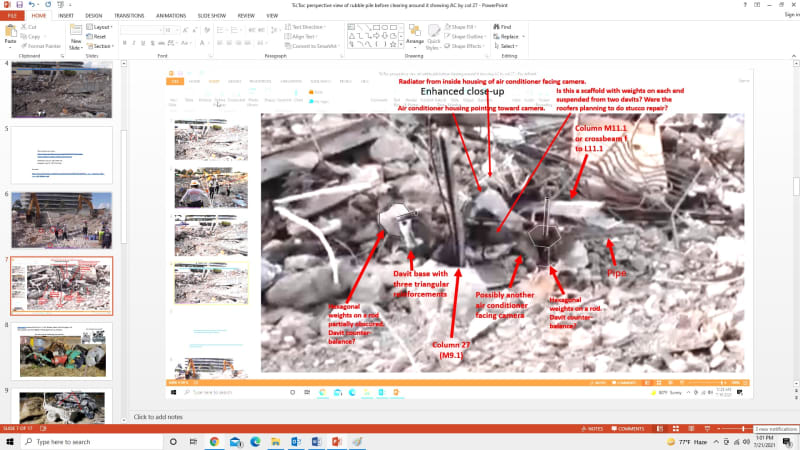Open the Shape Outline dropdown
Viewport: 800px width, 450px height.
pos(465,36)
